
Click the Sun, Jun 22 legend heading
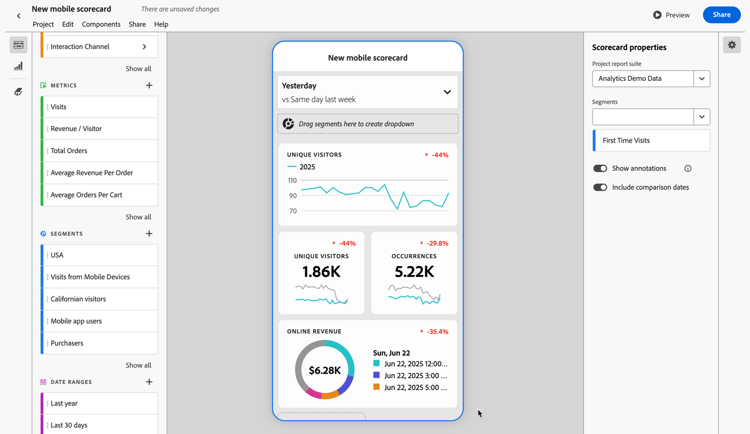point(391,353)
